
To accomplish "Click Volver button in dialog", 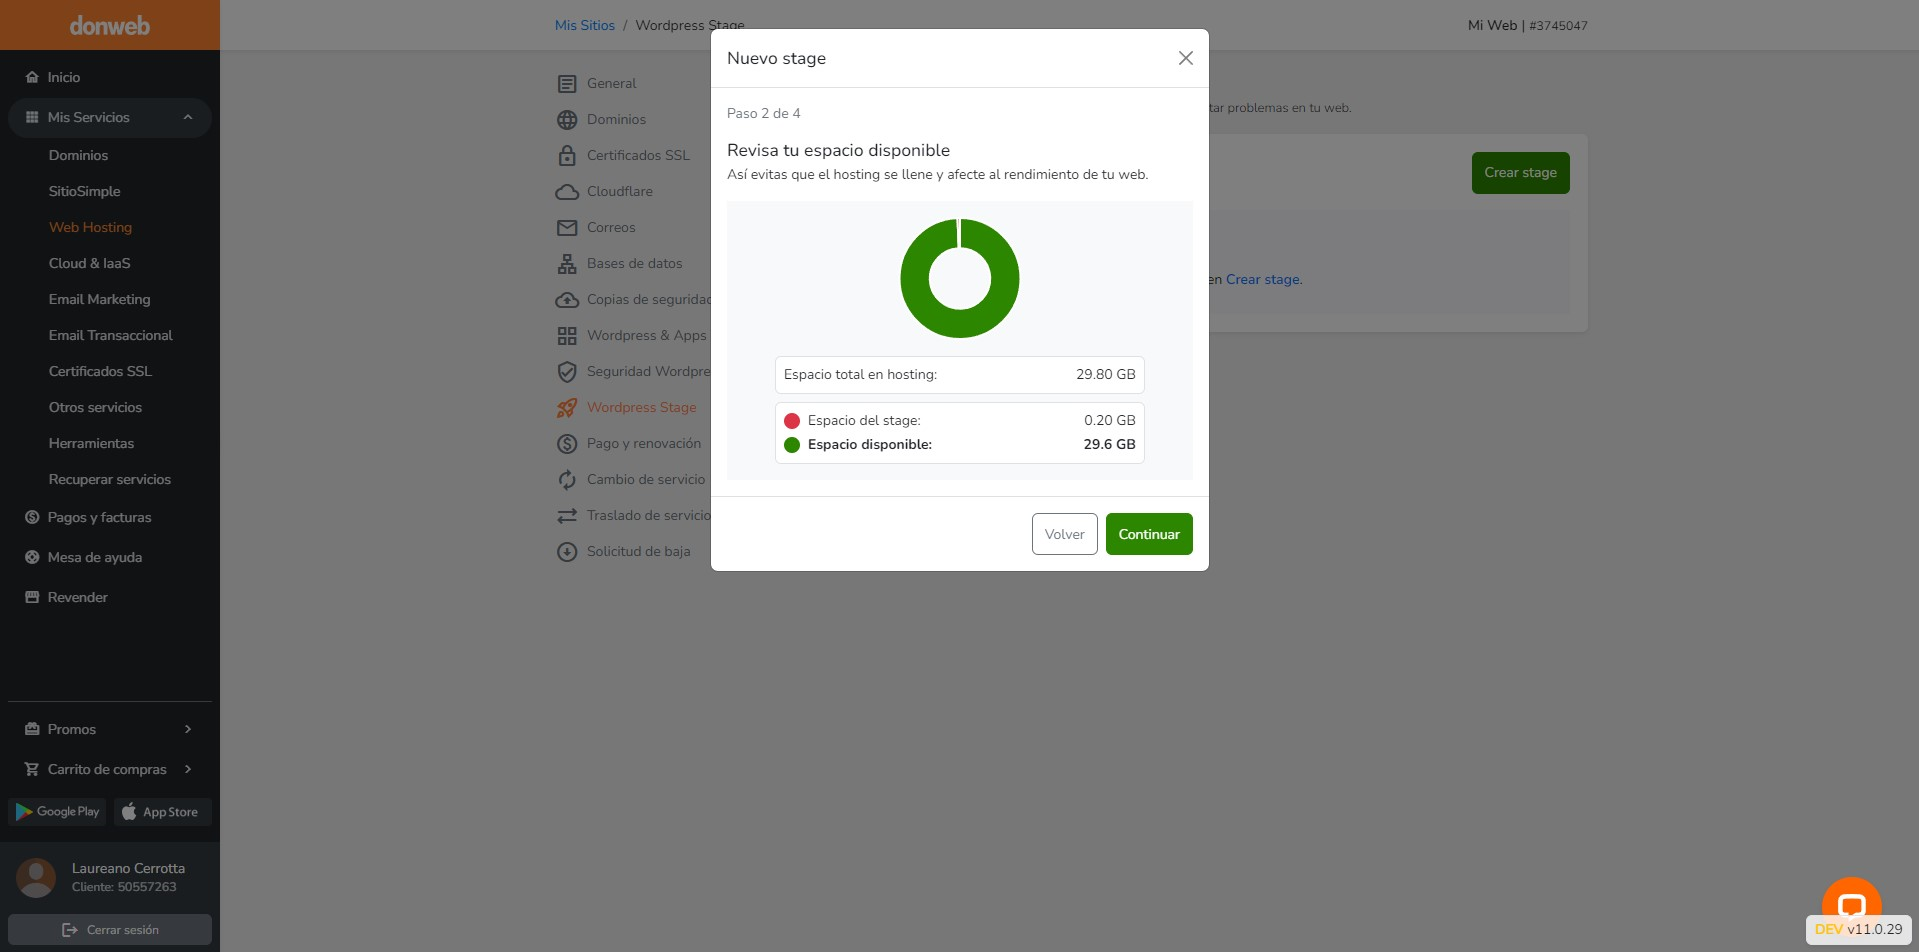I will 1065,534.
